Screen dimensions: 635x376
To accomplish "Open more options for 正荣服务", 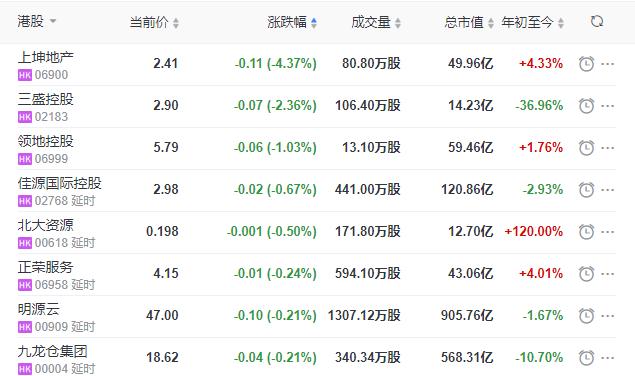I will click(607, 274).
